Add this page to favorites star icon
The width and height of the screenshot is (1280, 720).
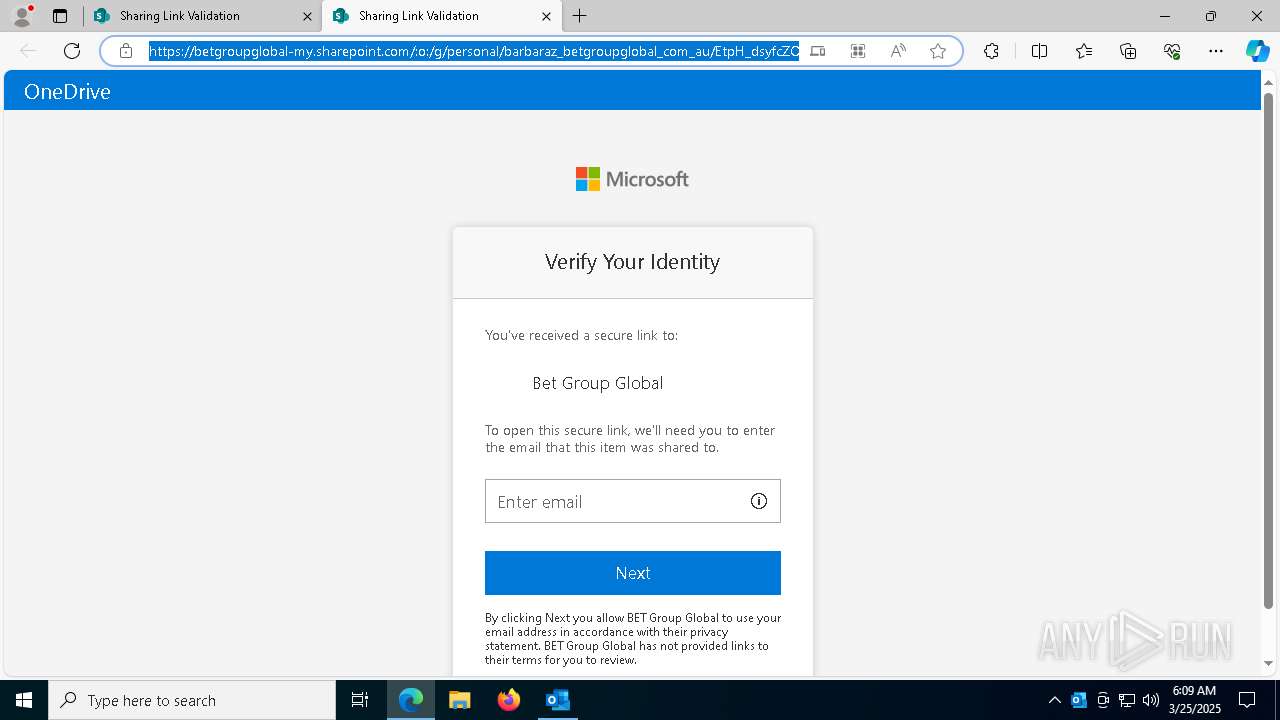point(937,51)
